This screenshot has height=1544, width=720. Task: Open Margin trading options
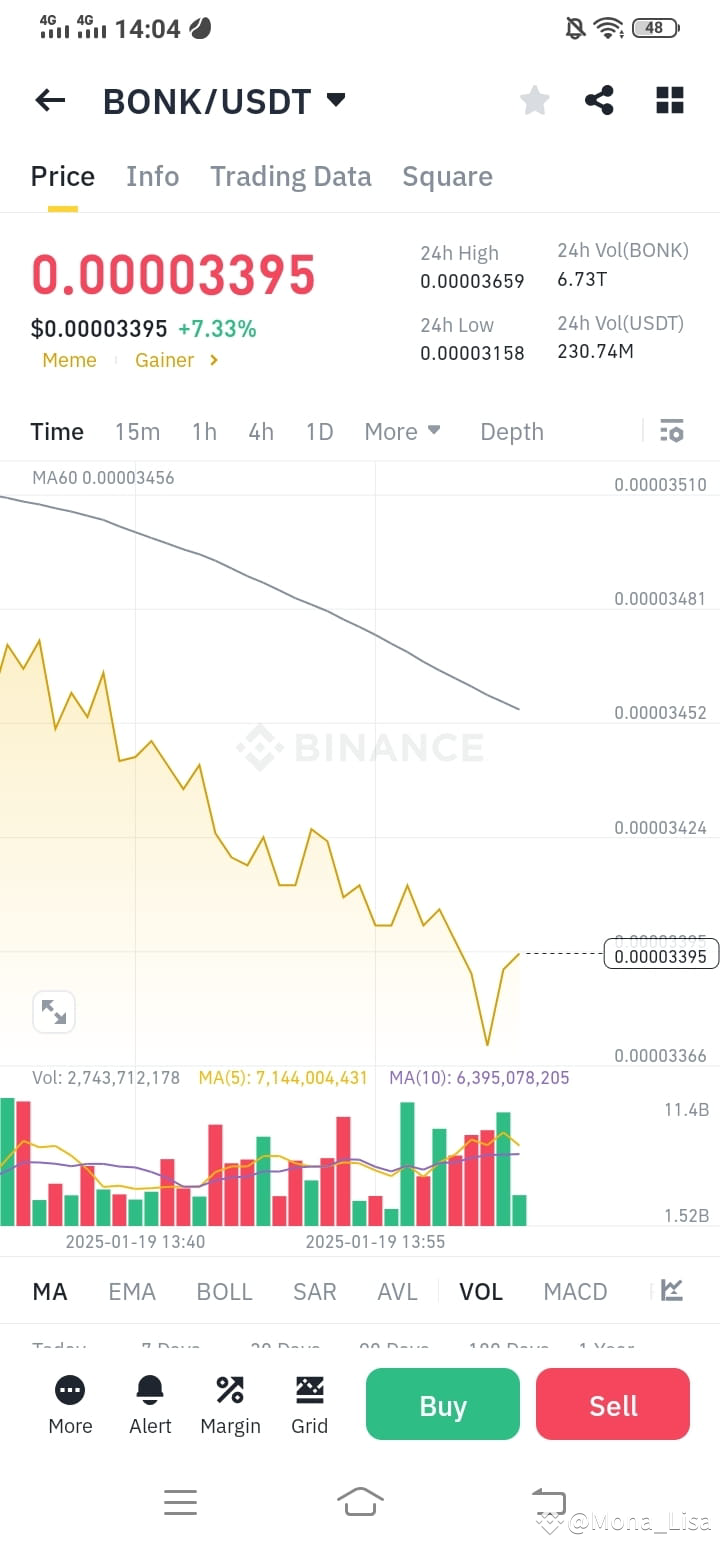click(229, 1404)
